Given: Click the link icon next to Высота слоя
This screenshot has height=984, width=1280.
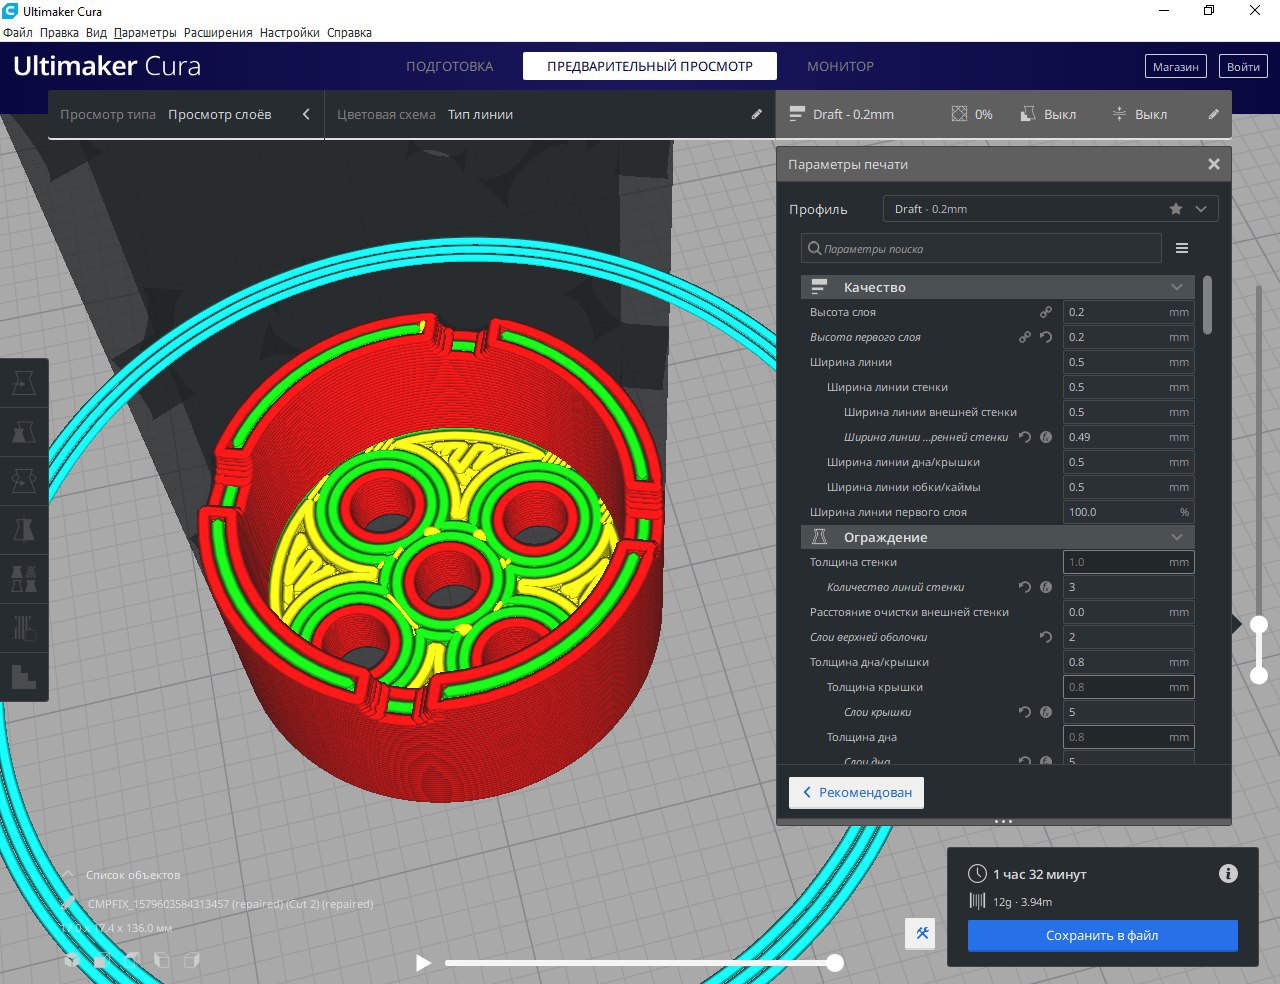Looking at the screenshot, I should click(x=1046, y=312).
